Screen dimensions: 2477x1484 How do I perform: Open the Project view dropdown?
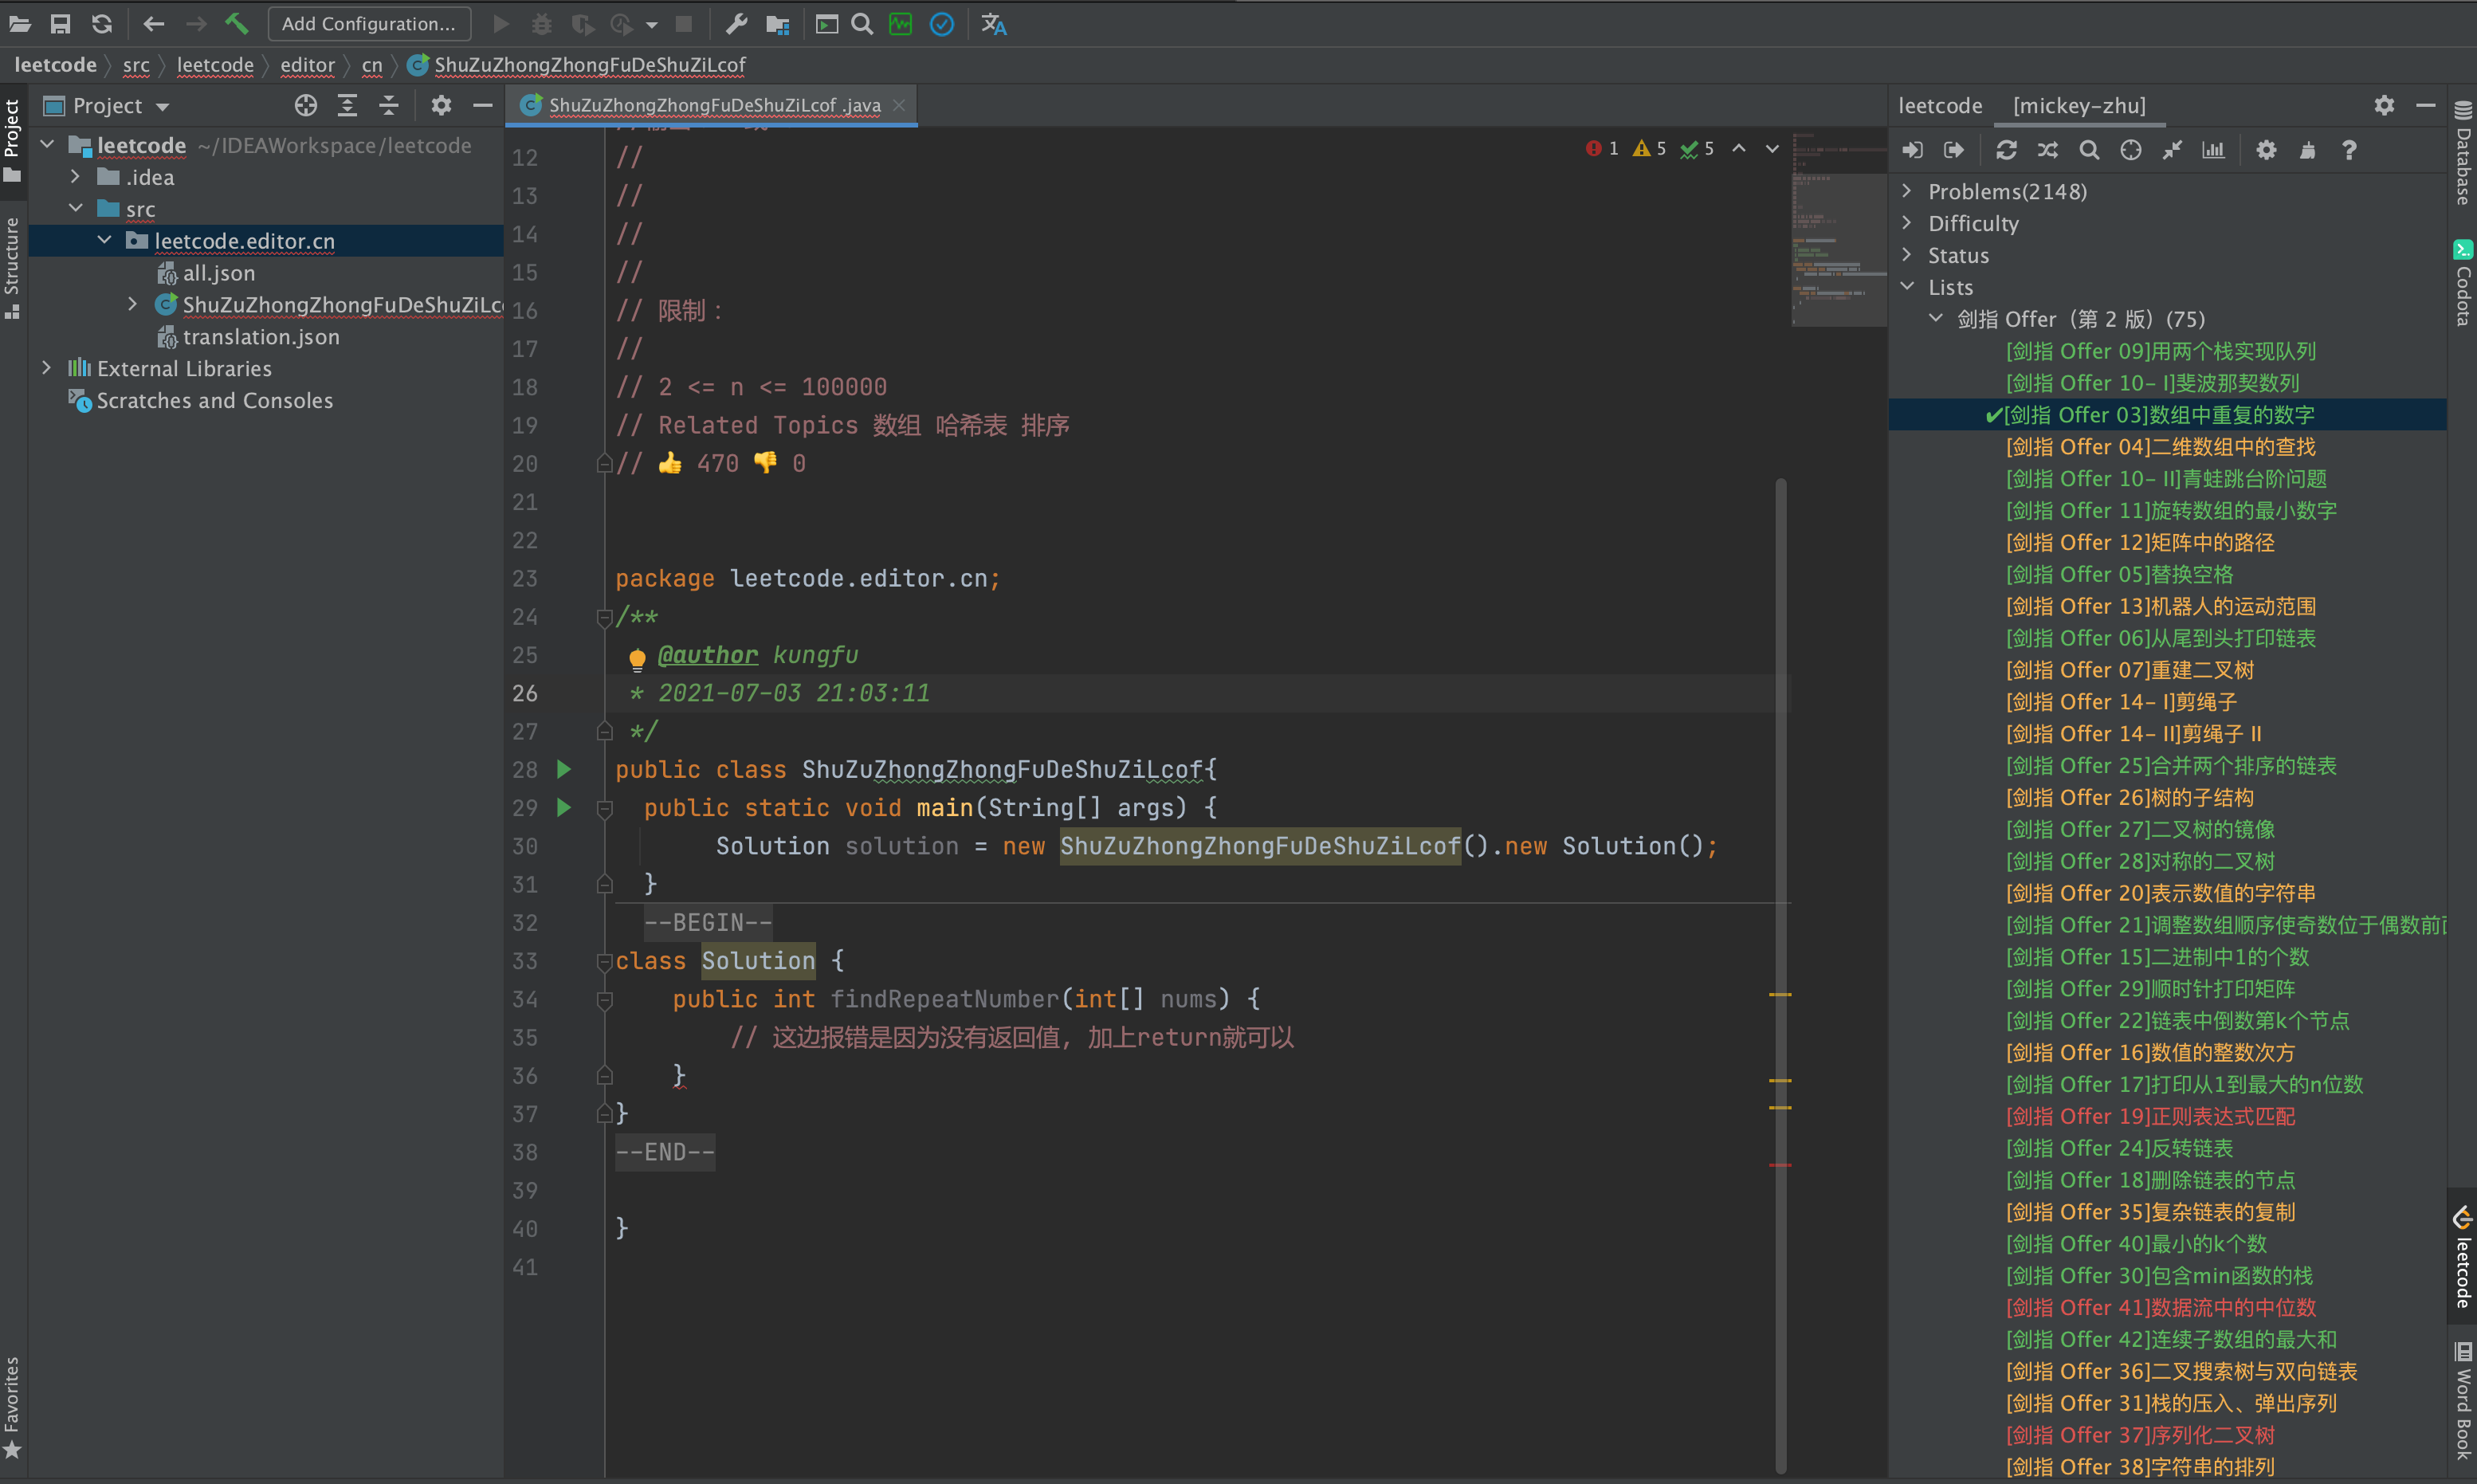162,106
